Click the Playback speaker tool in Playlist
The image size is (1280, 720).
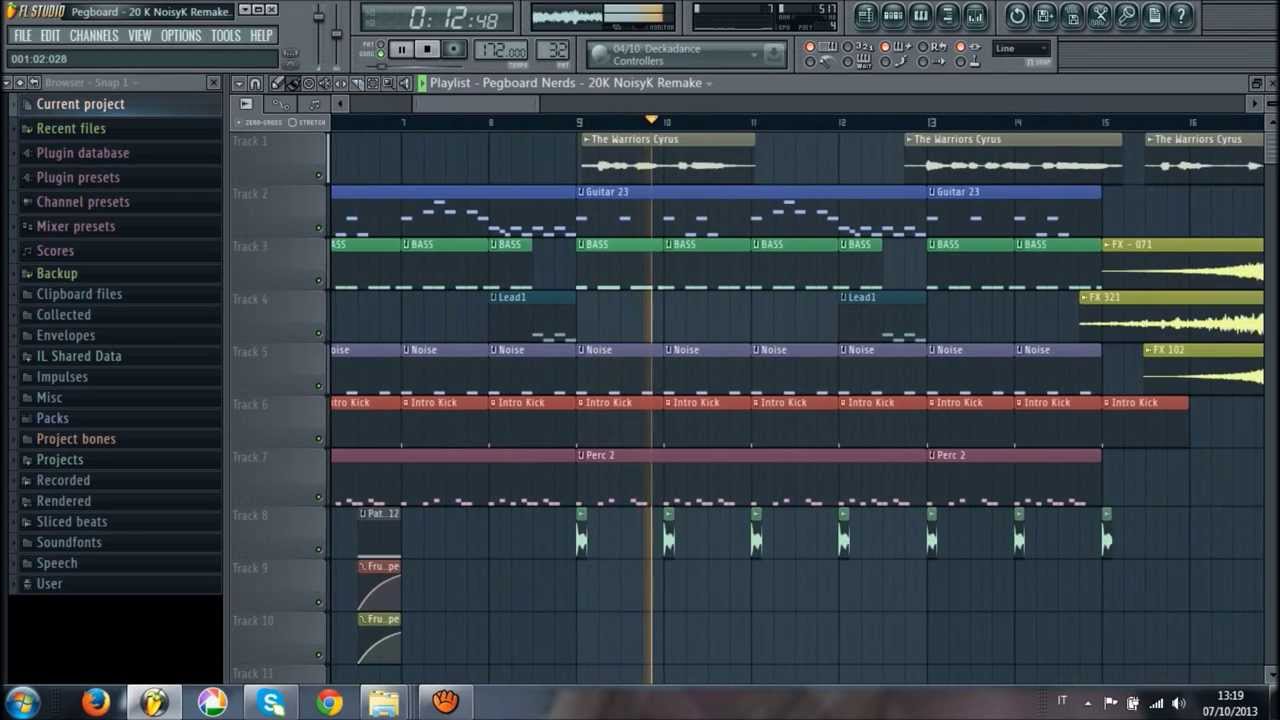click(x=404, y=83)
